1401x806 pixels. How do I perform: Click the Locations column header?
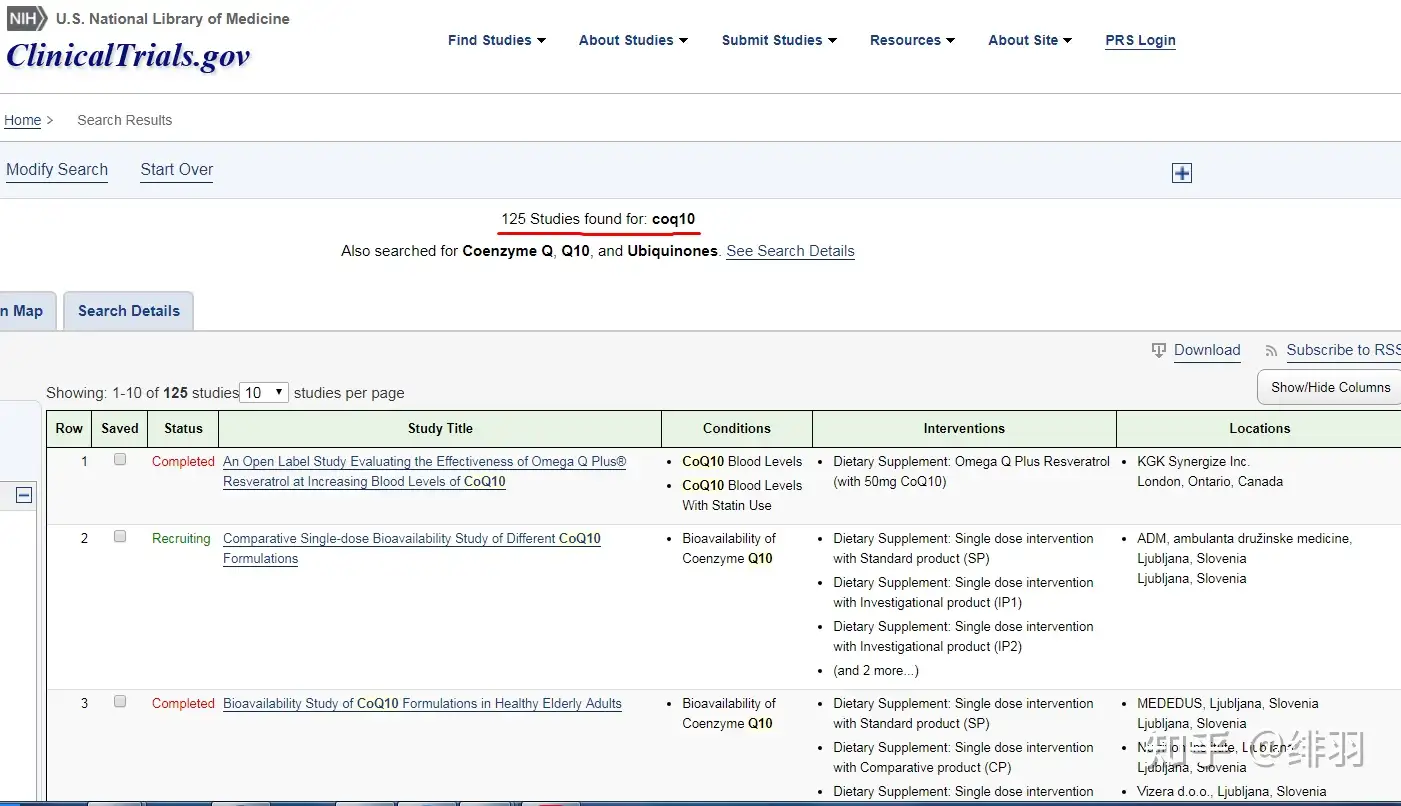click(x=1259, y=428)
